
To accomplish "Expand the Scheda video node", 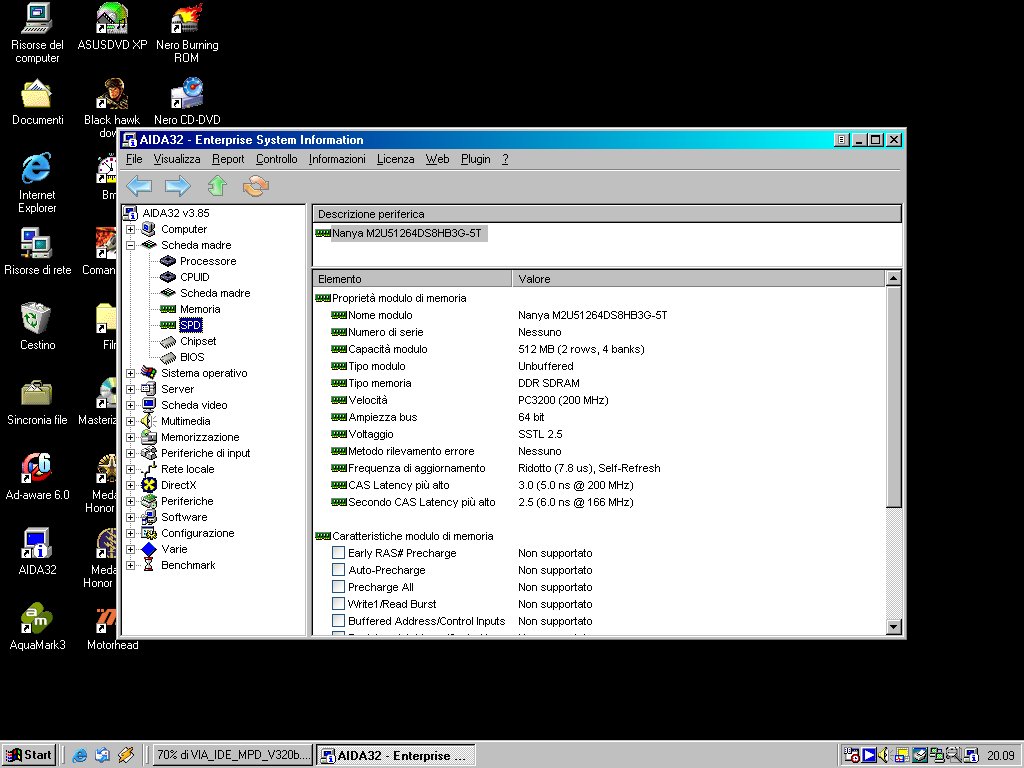I will click(x=131, y=406).
